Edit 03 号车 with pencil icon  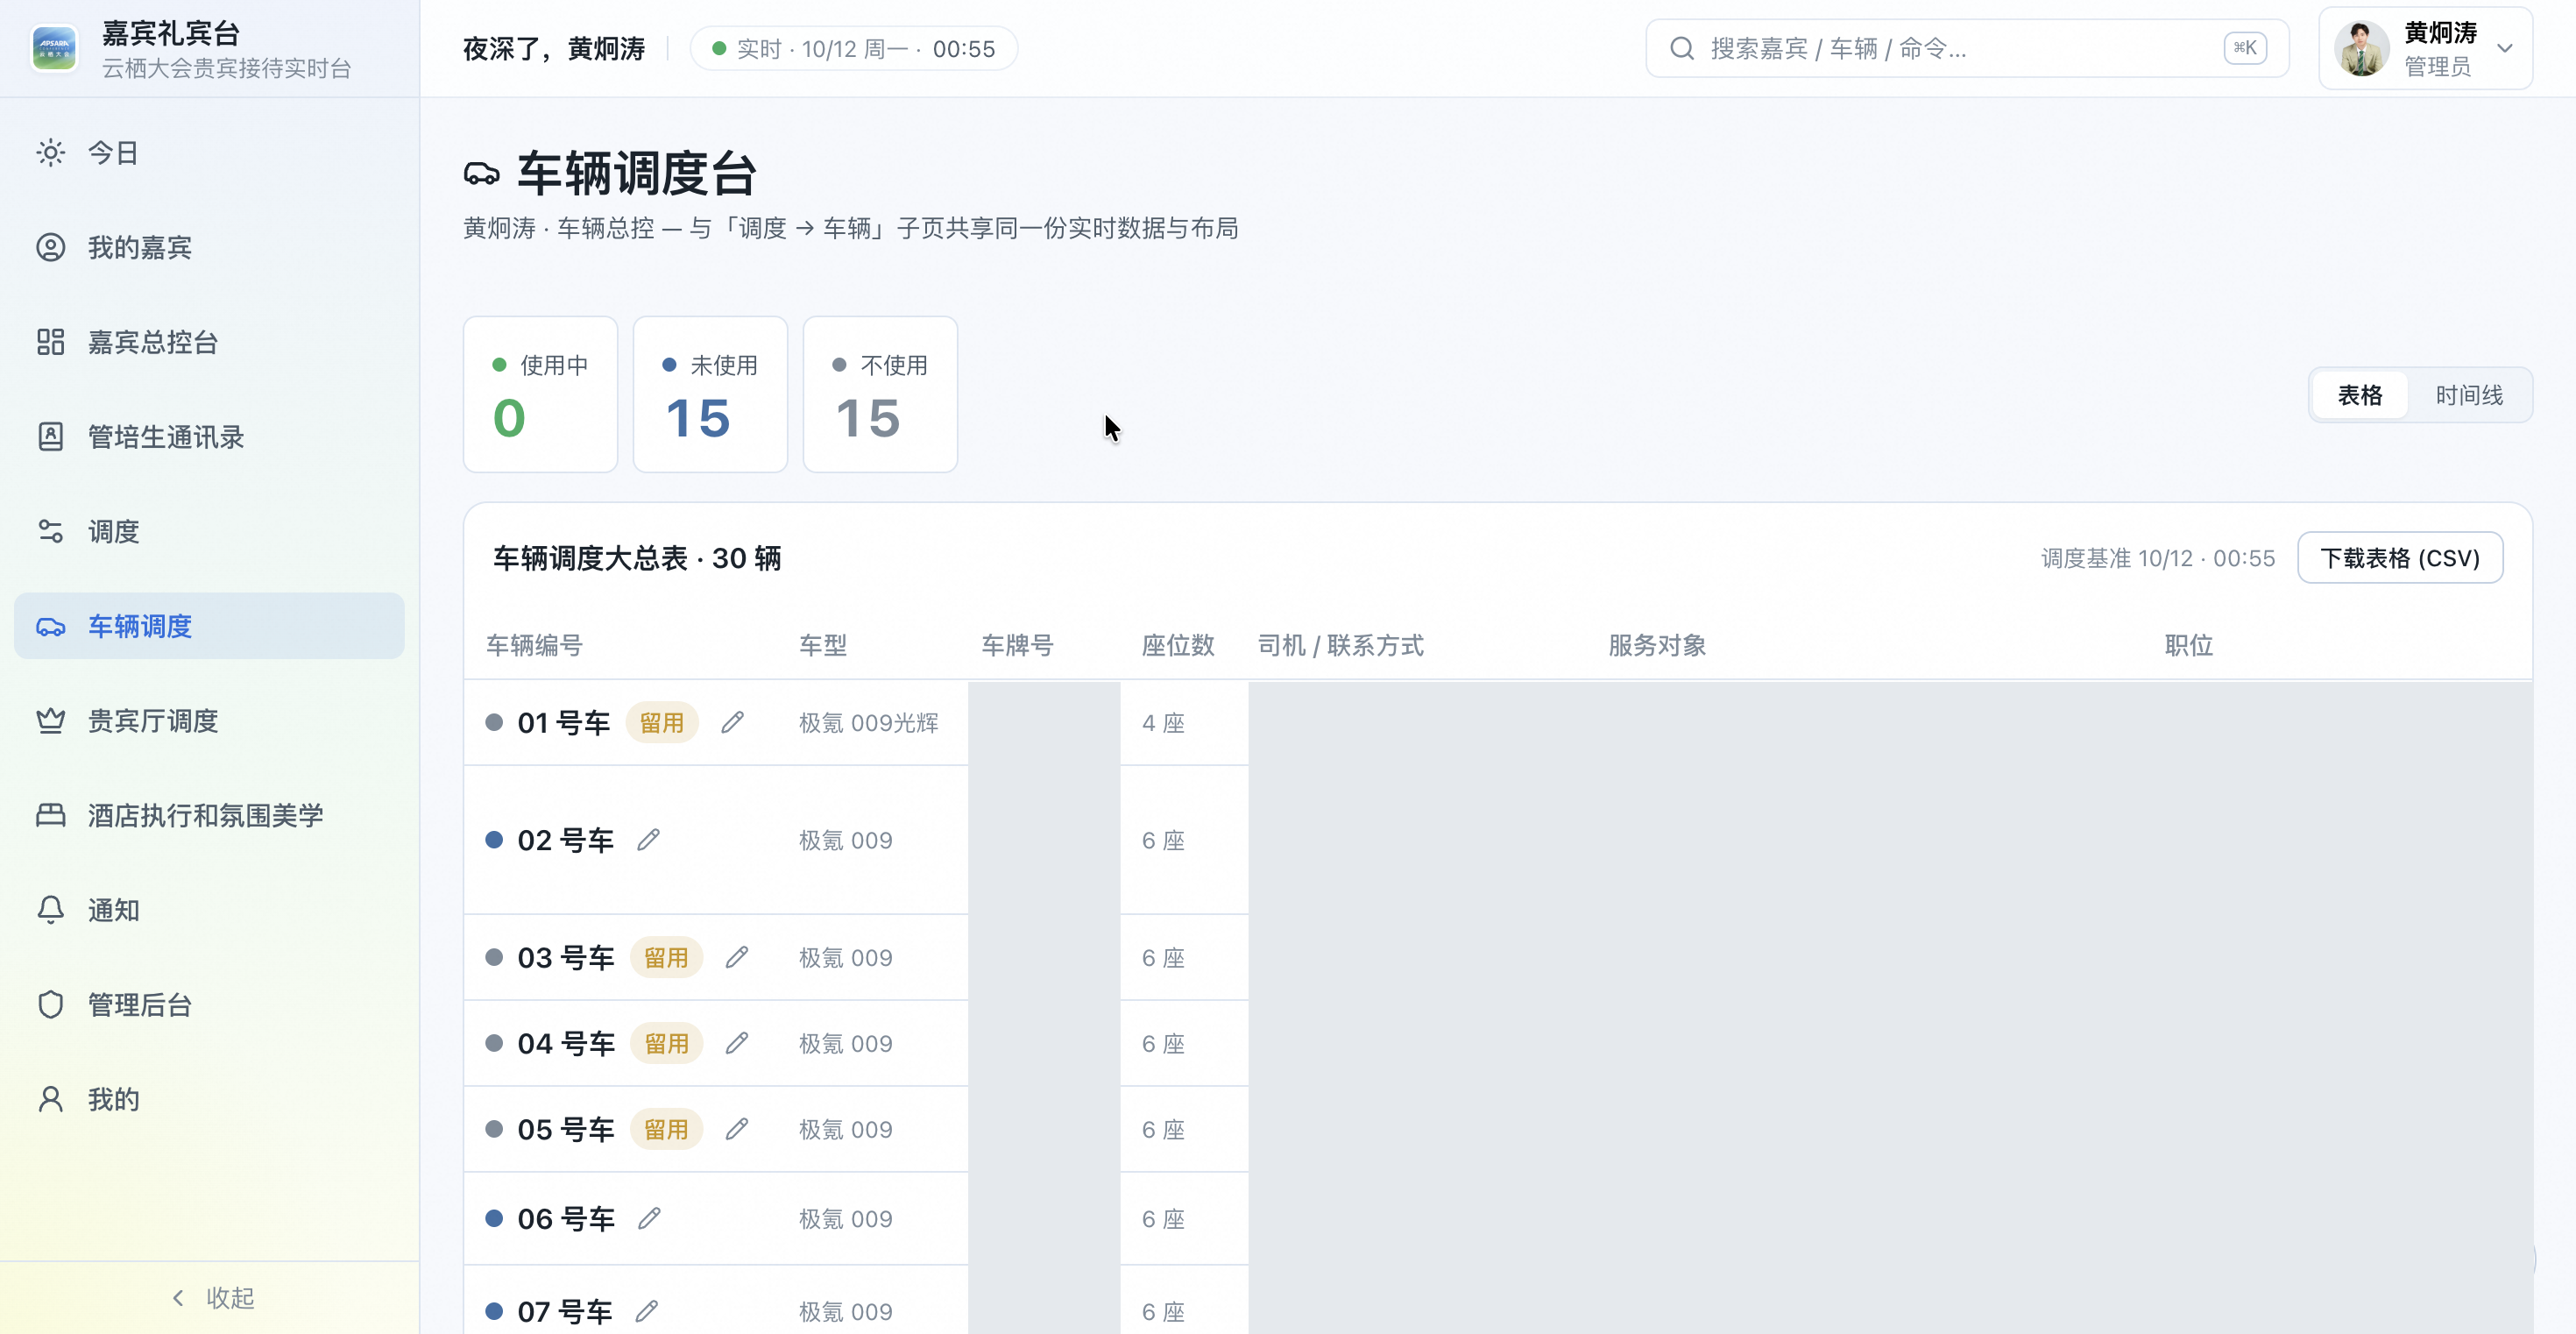pyautogui.click(x=737, y=958)
